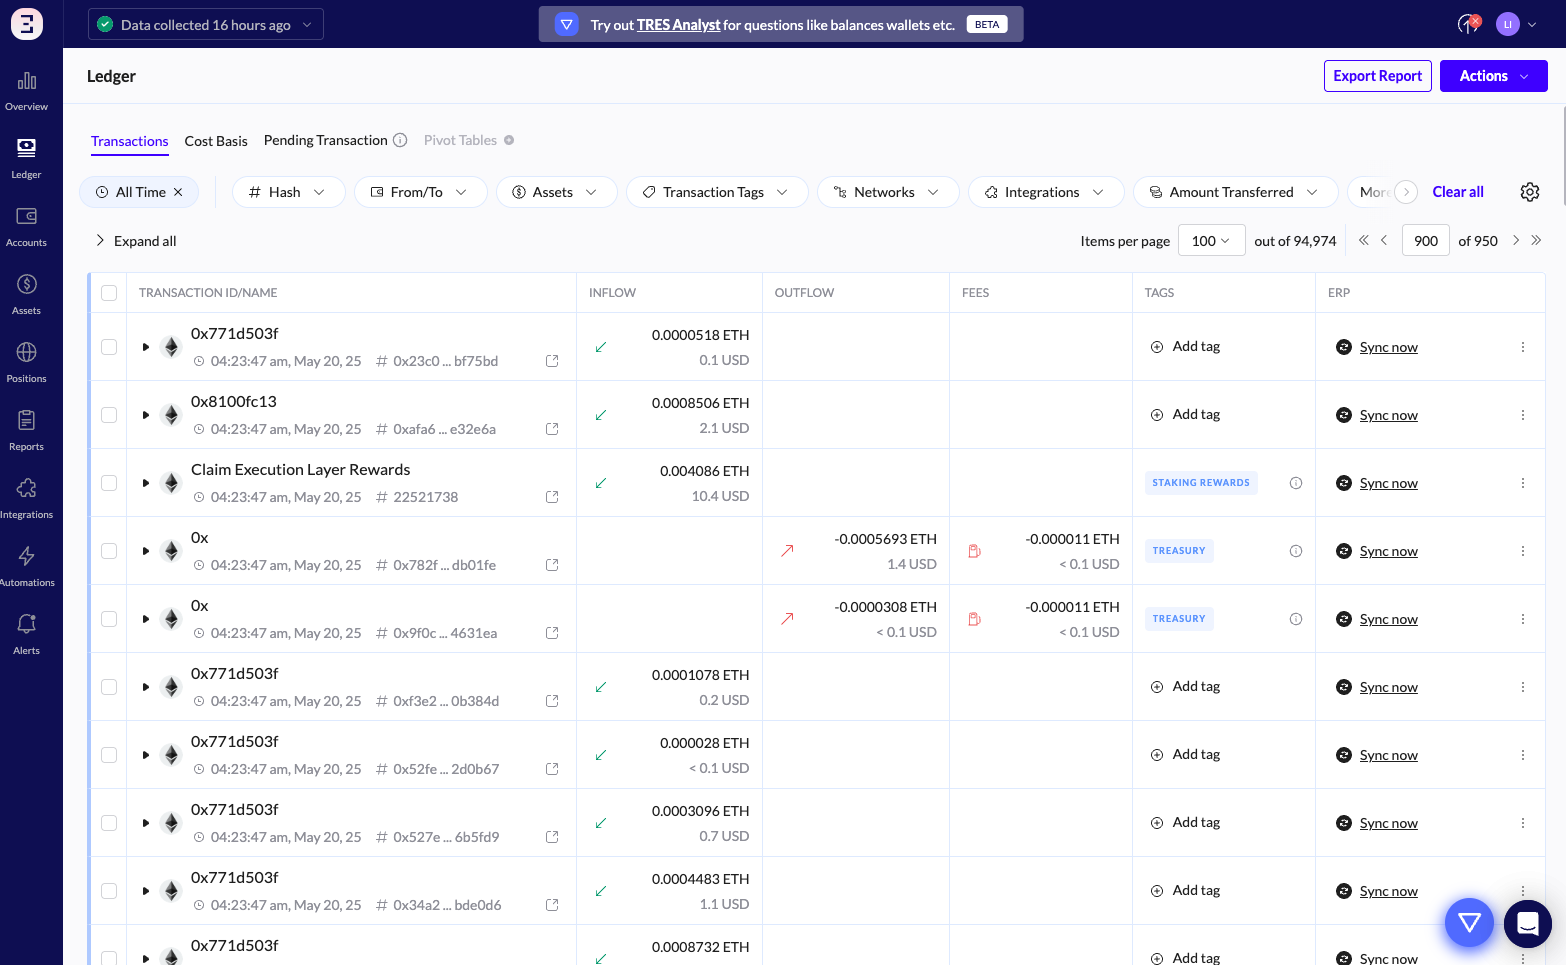Open external link for 0x23c0 ... bf75bd transaction

click(x=552, y=361)
